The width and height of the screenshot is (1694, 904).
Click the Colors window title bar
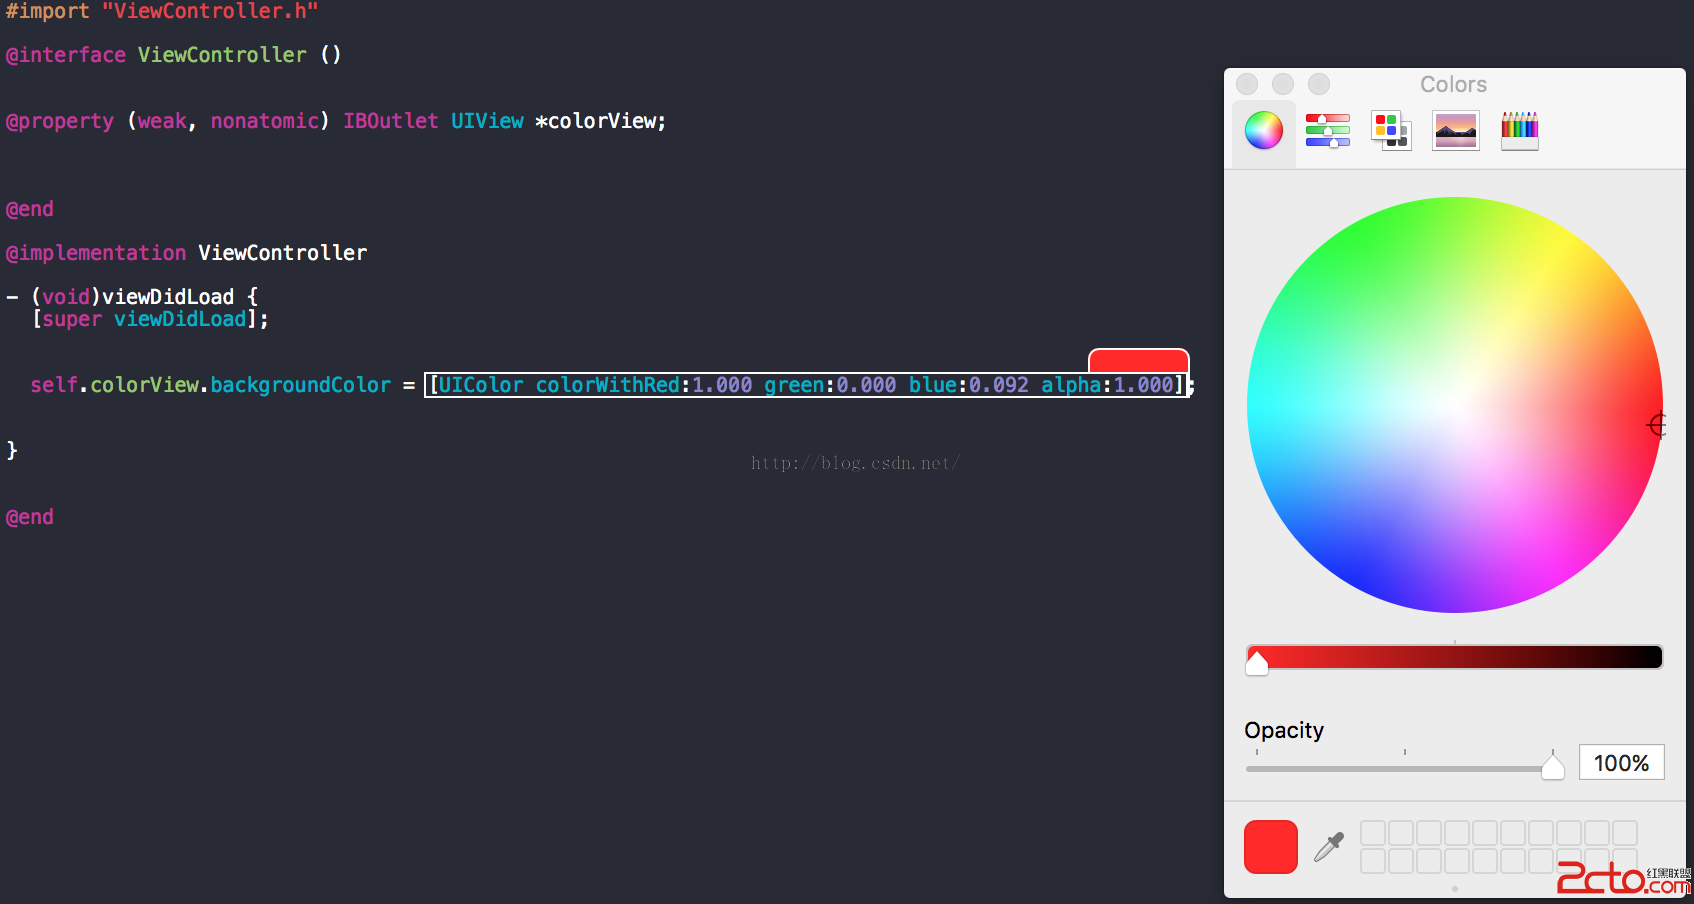coord(1453,85)
